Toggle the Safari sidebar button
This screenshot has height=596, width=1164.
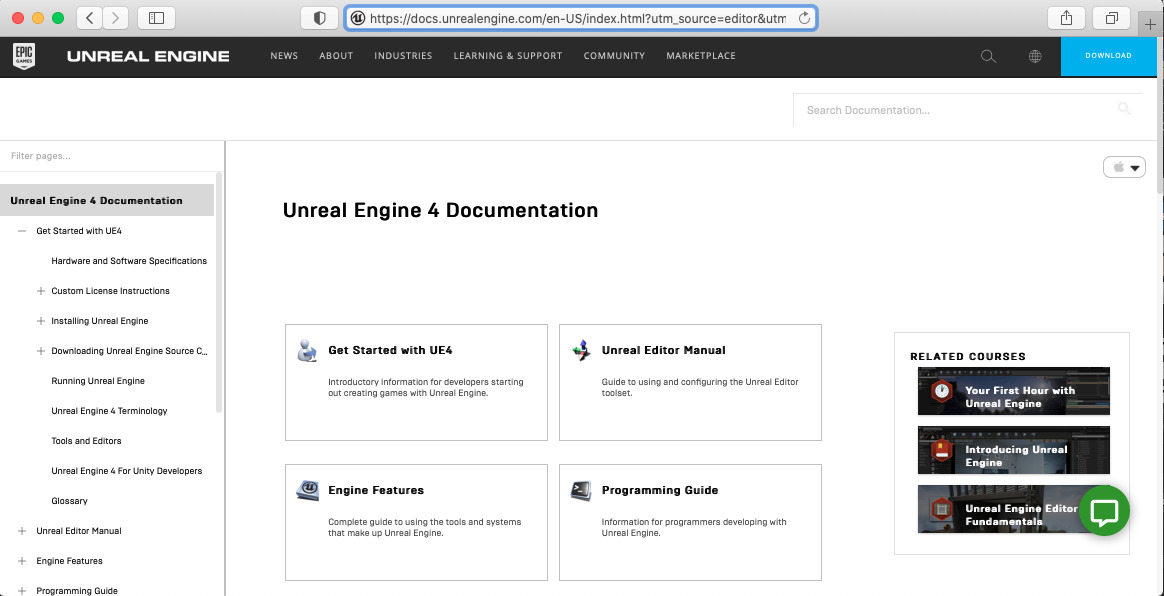[x=156, y=17]
